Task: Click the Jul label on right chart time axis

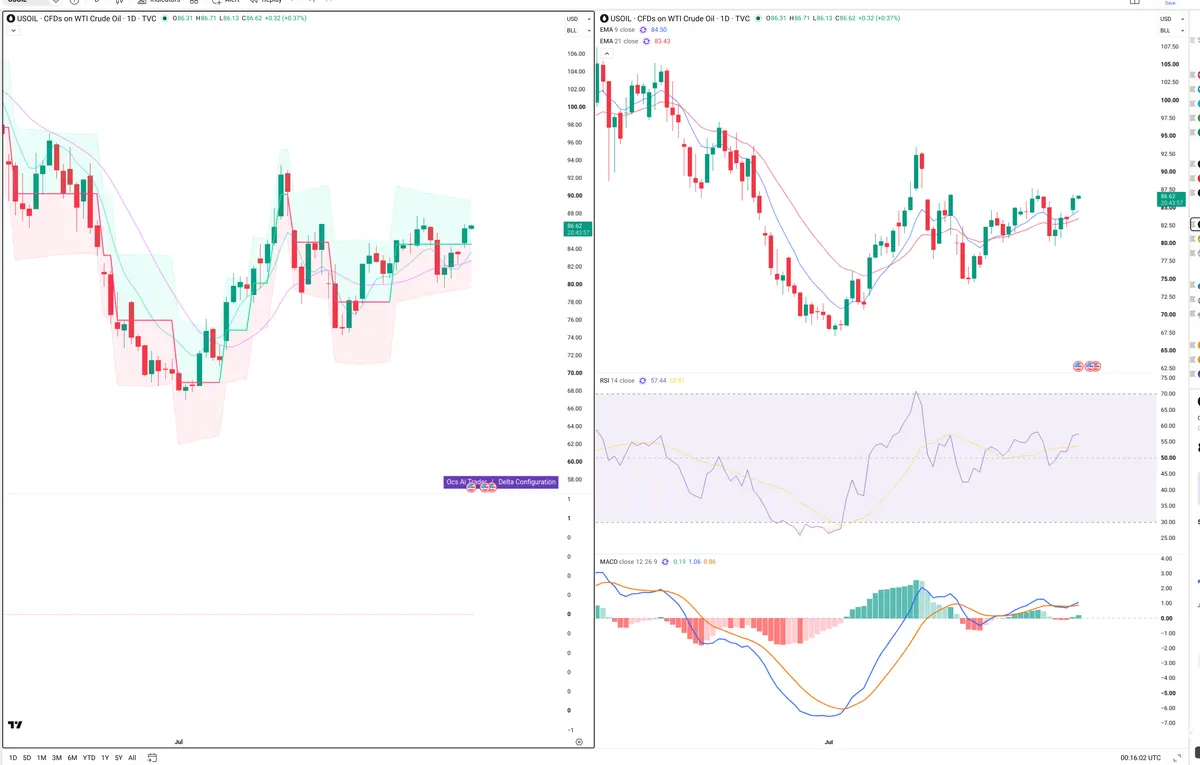Action: [829, 742]
